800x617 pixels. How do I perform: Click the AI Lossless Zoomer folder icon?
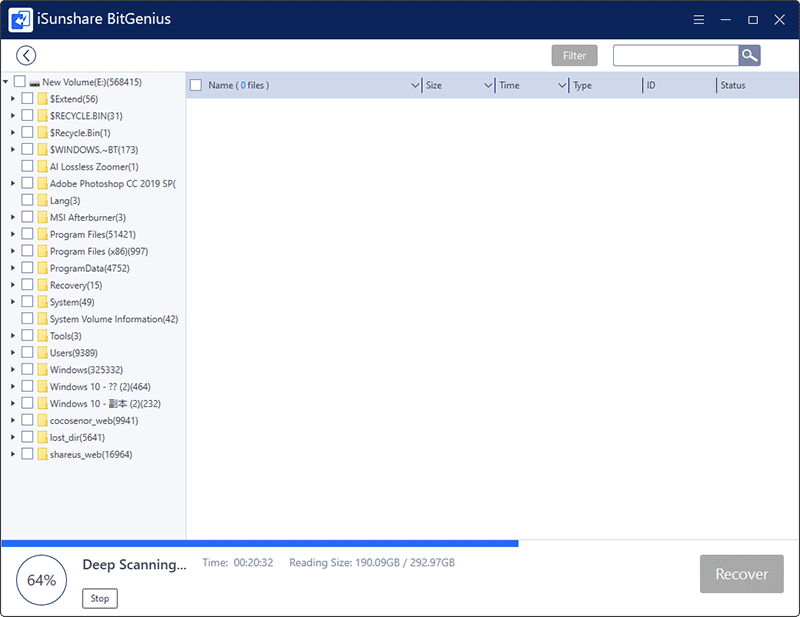[x=42, y=166]
